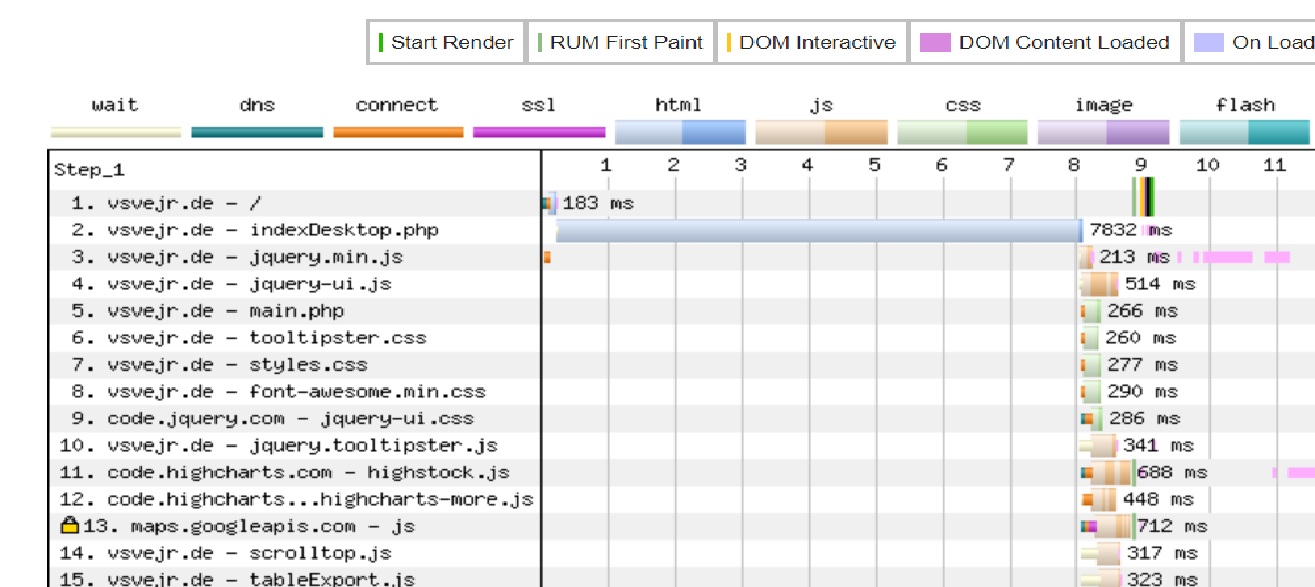The height and width of the screenshot is (587, 1315).
Task: Click the js legend color swatch
Action: [821, 132]
